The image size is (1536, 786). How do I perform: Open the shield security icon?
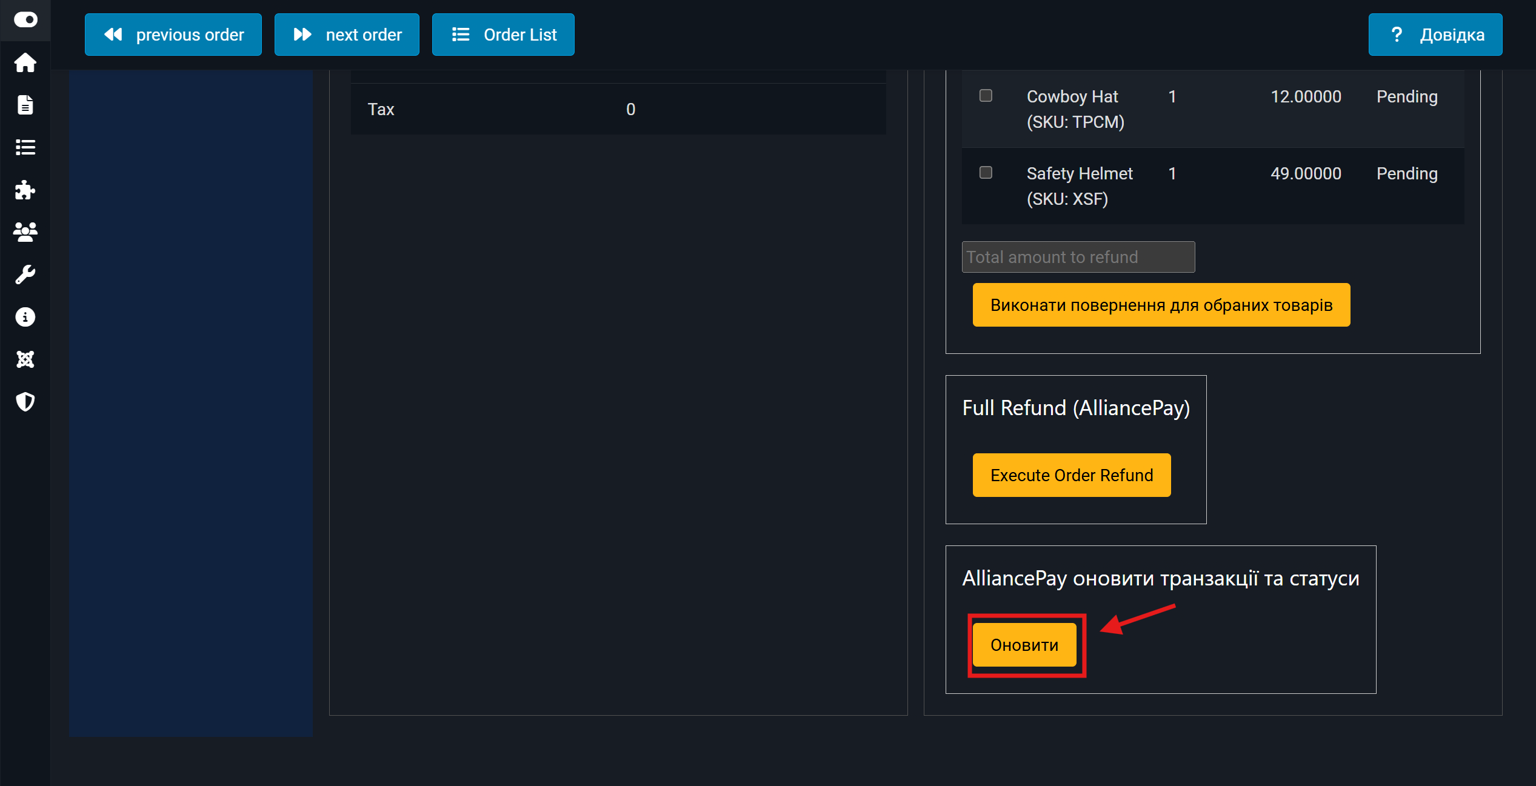[x=25, y=402]
